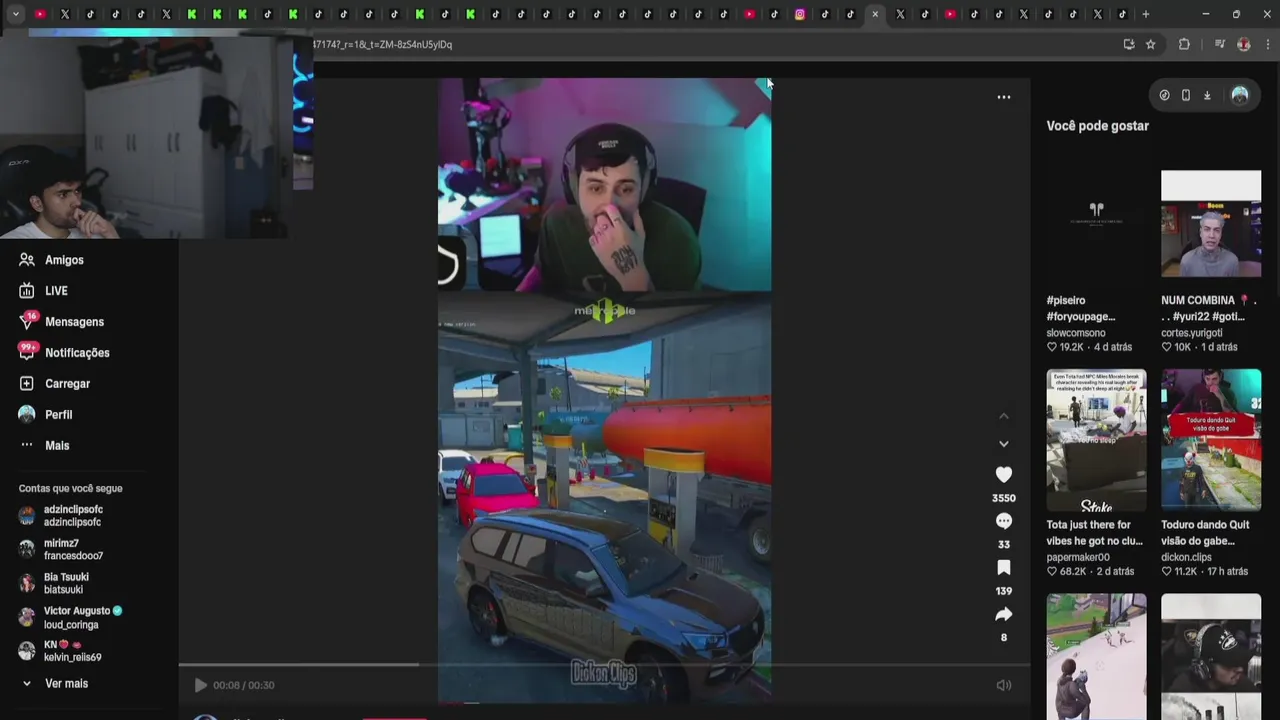
Task: Open the video three-dots options menu
Action: 1004,97
